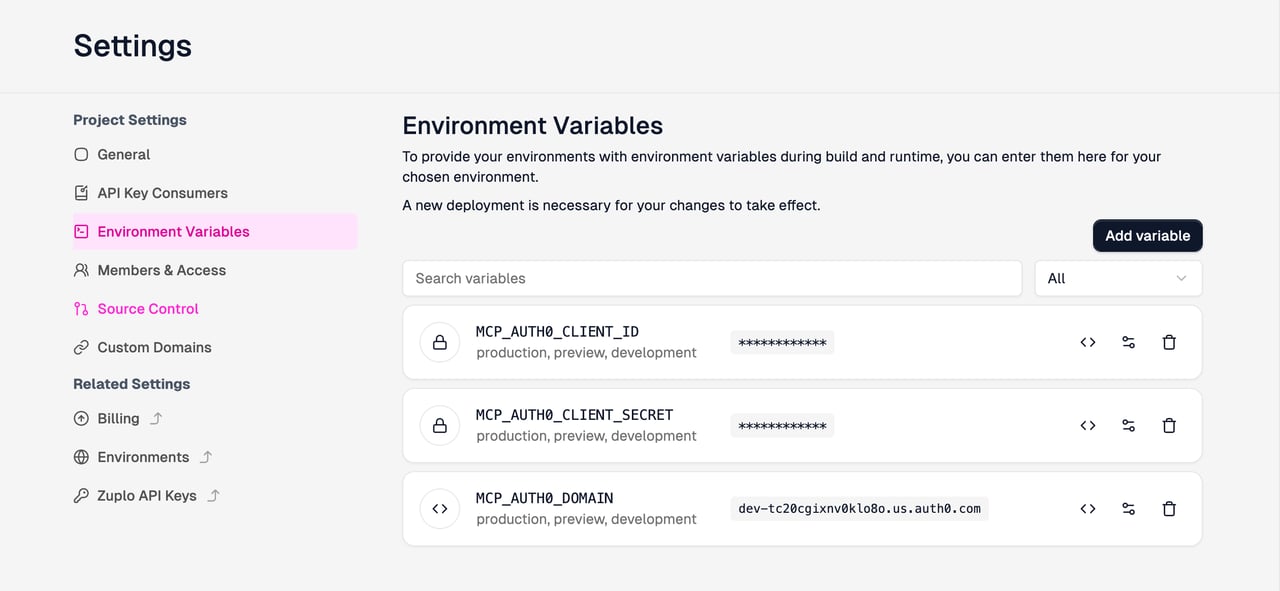Click the dev-tc20cgixnv0klo8o.us.auth0.com value

coord(860,508)
